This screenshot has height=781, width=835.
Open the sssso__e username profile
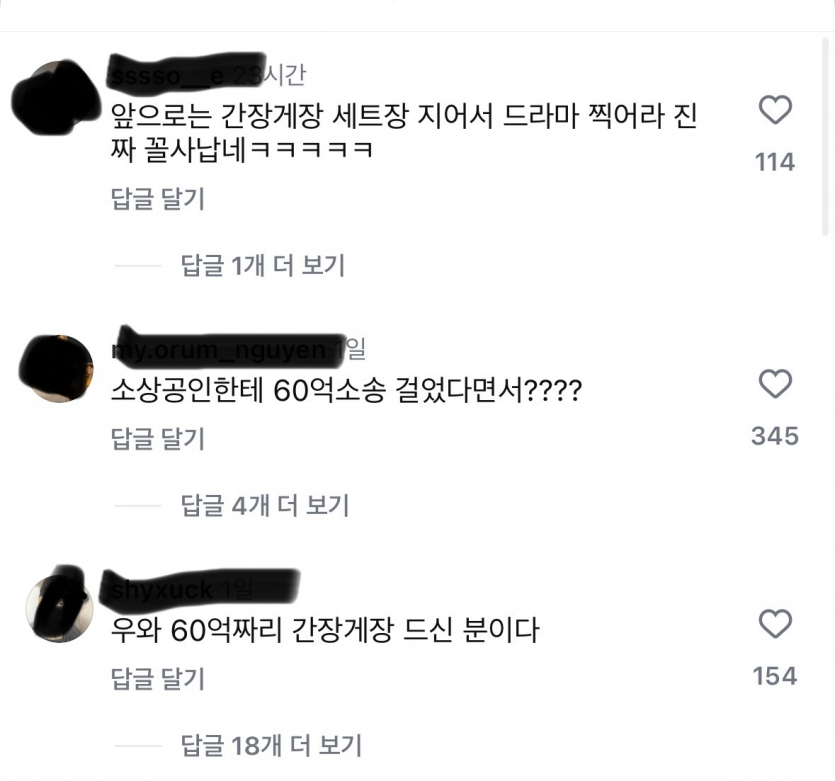point(168,76)
